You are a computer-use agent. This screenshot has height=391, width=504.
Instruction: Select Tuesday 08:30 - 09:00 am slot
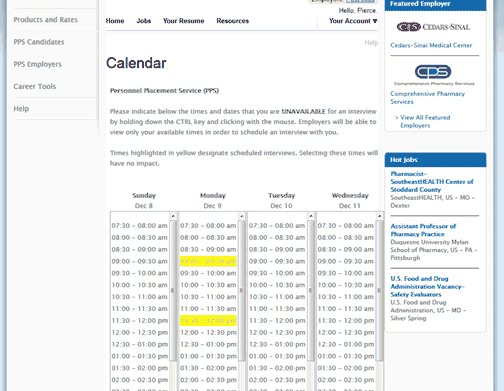click(x=277, y=249)
